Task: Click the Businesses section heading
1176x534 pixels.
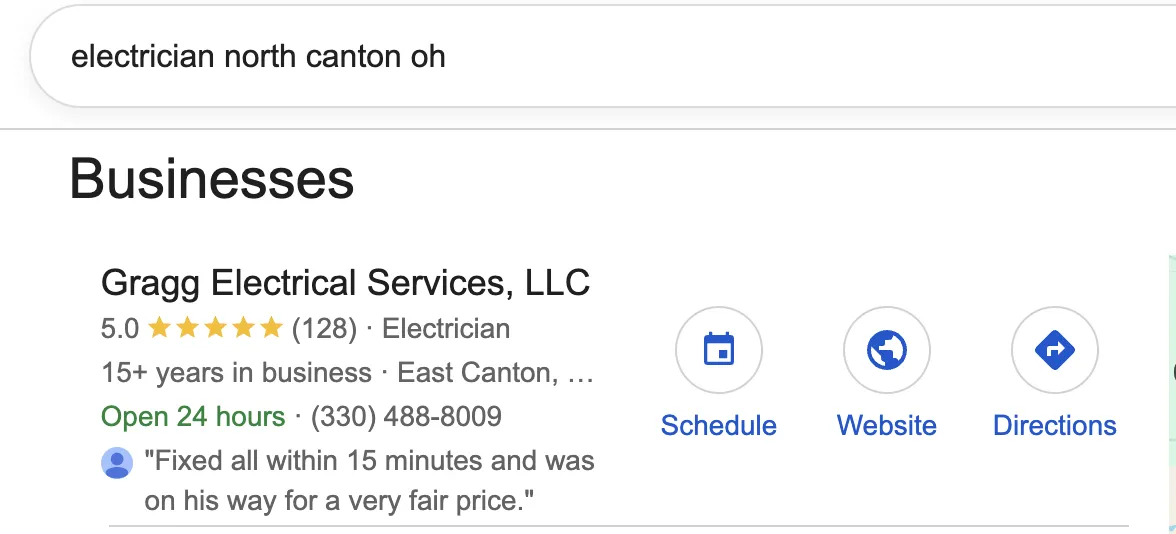Action: pyautogui.click(x=212, y=179)
